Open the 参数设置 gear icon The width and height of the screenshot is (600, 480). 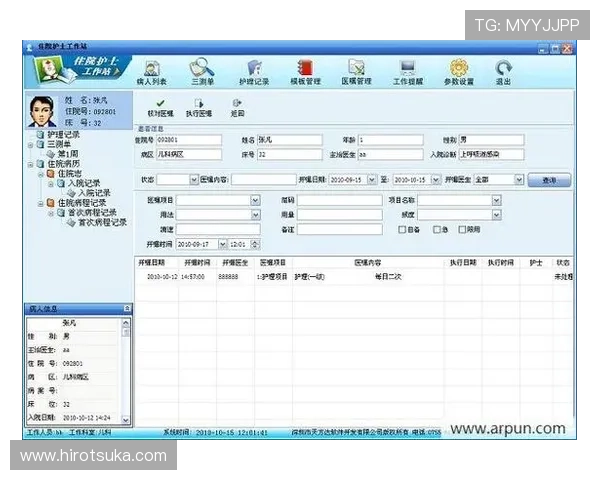[459, 72]
